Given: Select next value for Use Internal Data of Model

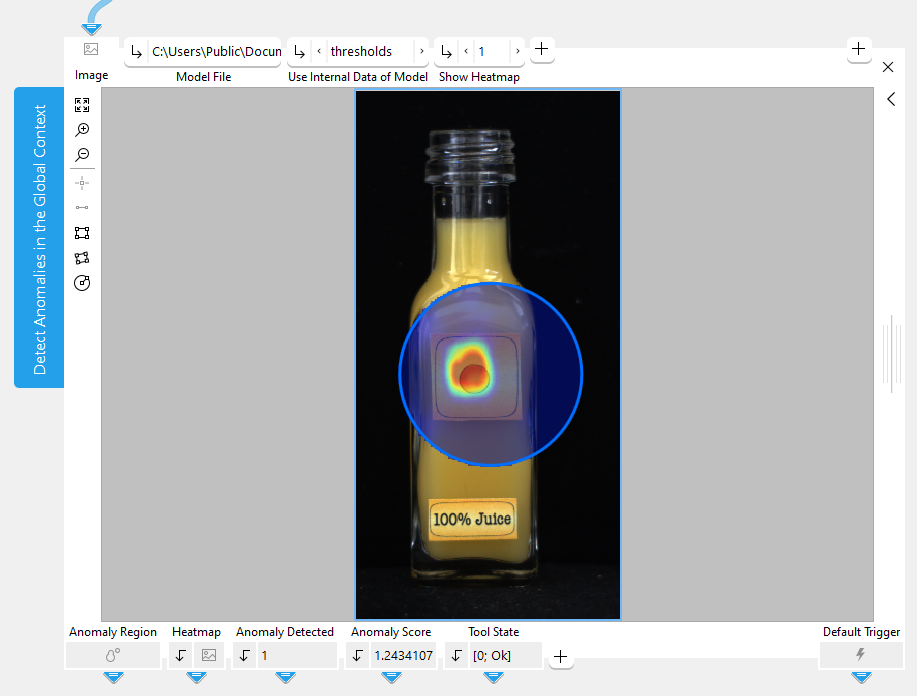Looking at the screenshot, I should (421, 51).
